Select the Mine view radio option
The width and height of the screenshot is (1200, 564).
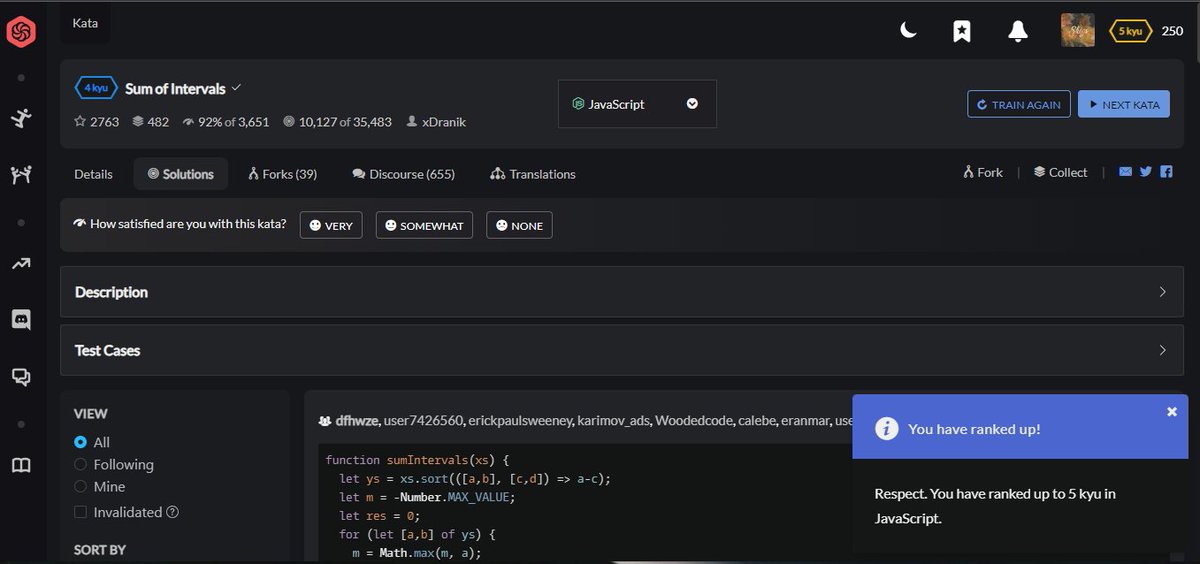point(80,486)
